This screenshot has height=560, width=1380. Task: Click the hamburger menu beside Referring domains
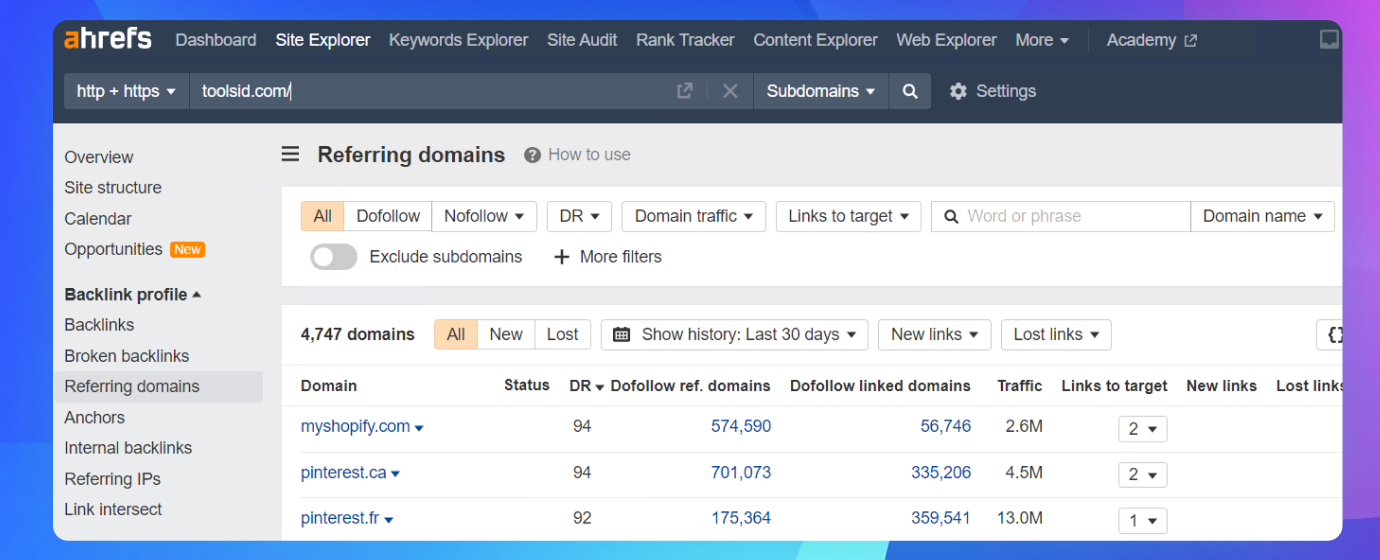pyautogui.click(x=290, y=154)
